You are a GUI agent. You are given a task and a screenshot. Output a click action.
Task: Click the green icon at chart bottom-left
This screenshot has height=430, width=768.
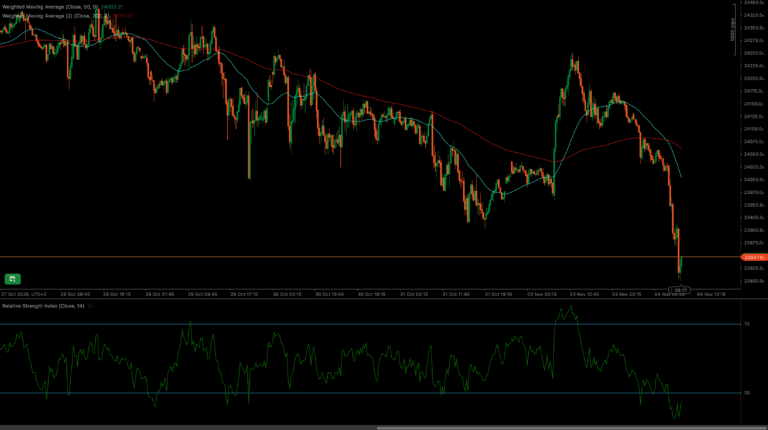(x=13, y=278)
